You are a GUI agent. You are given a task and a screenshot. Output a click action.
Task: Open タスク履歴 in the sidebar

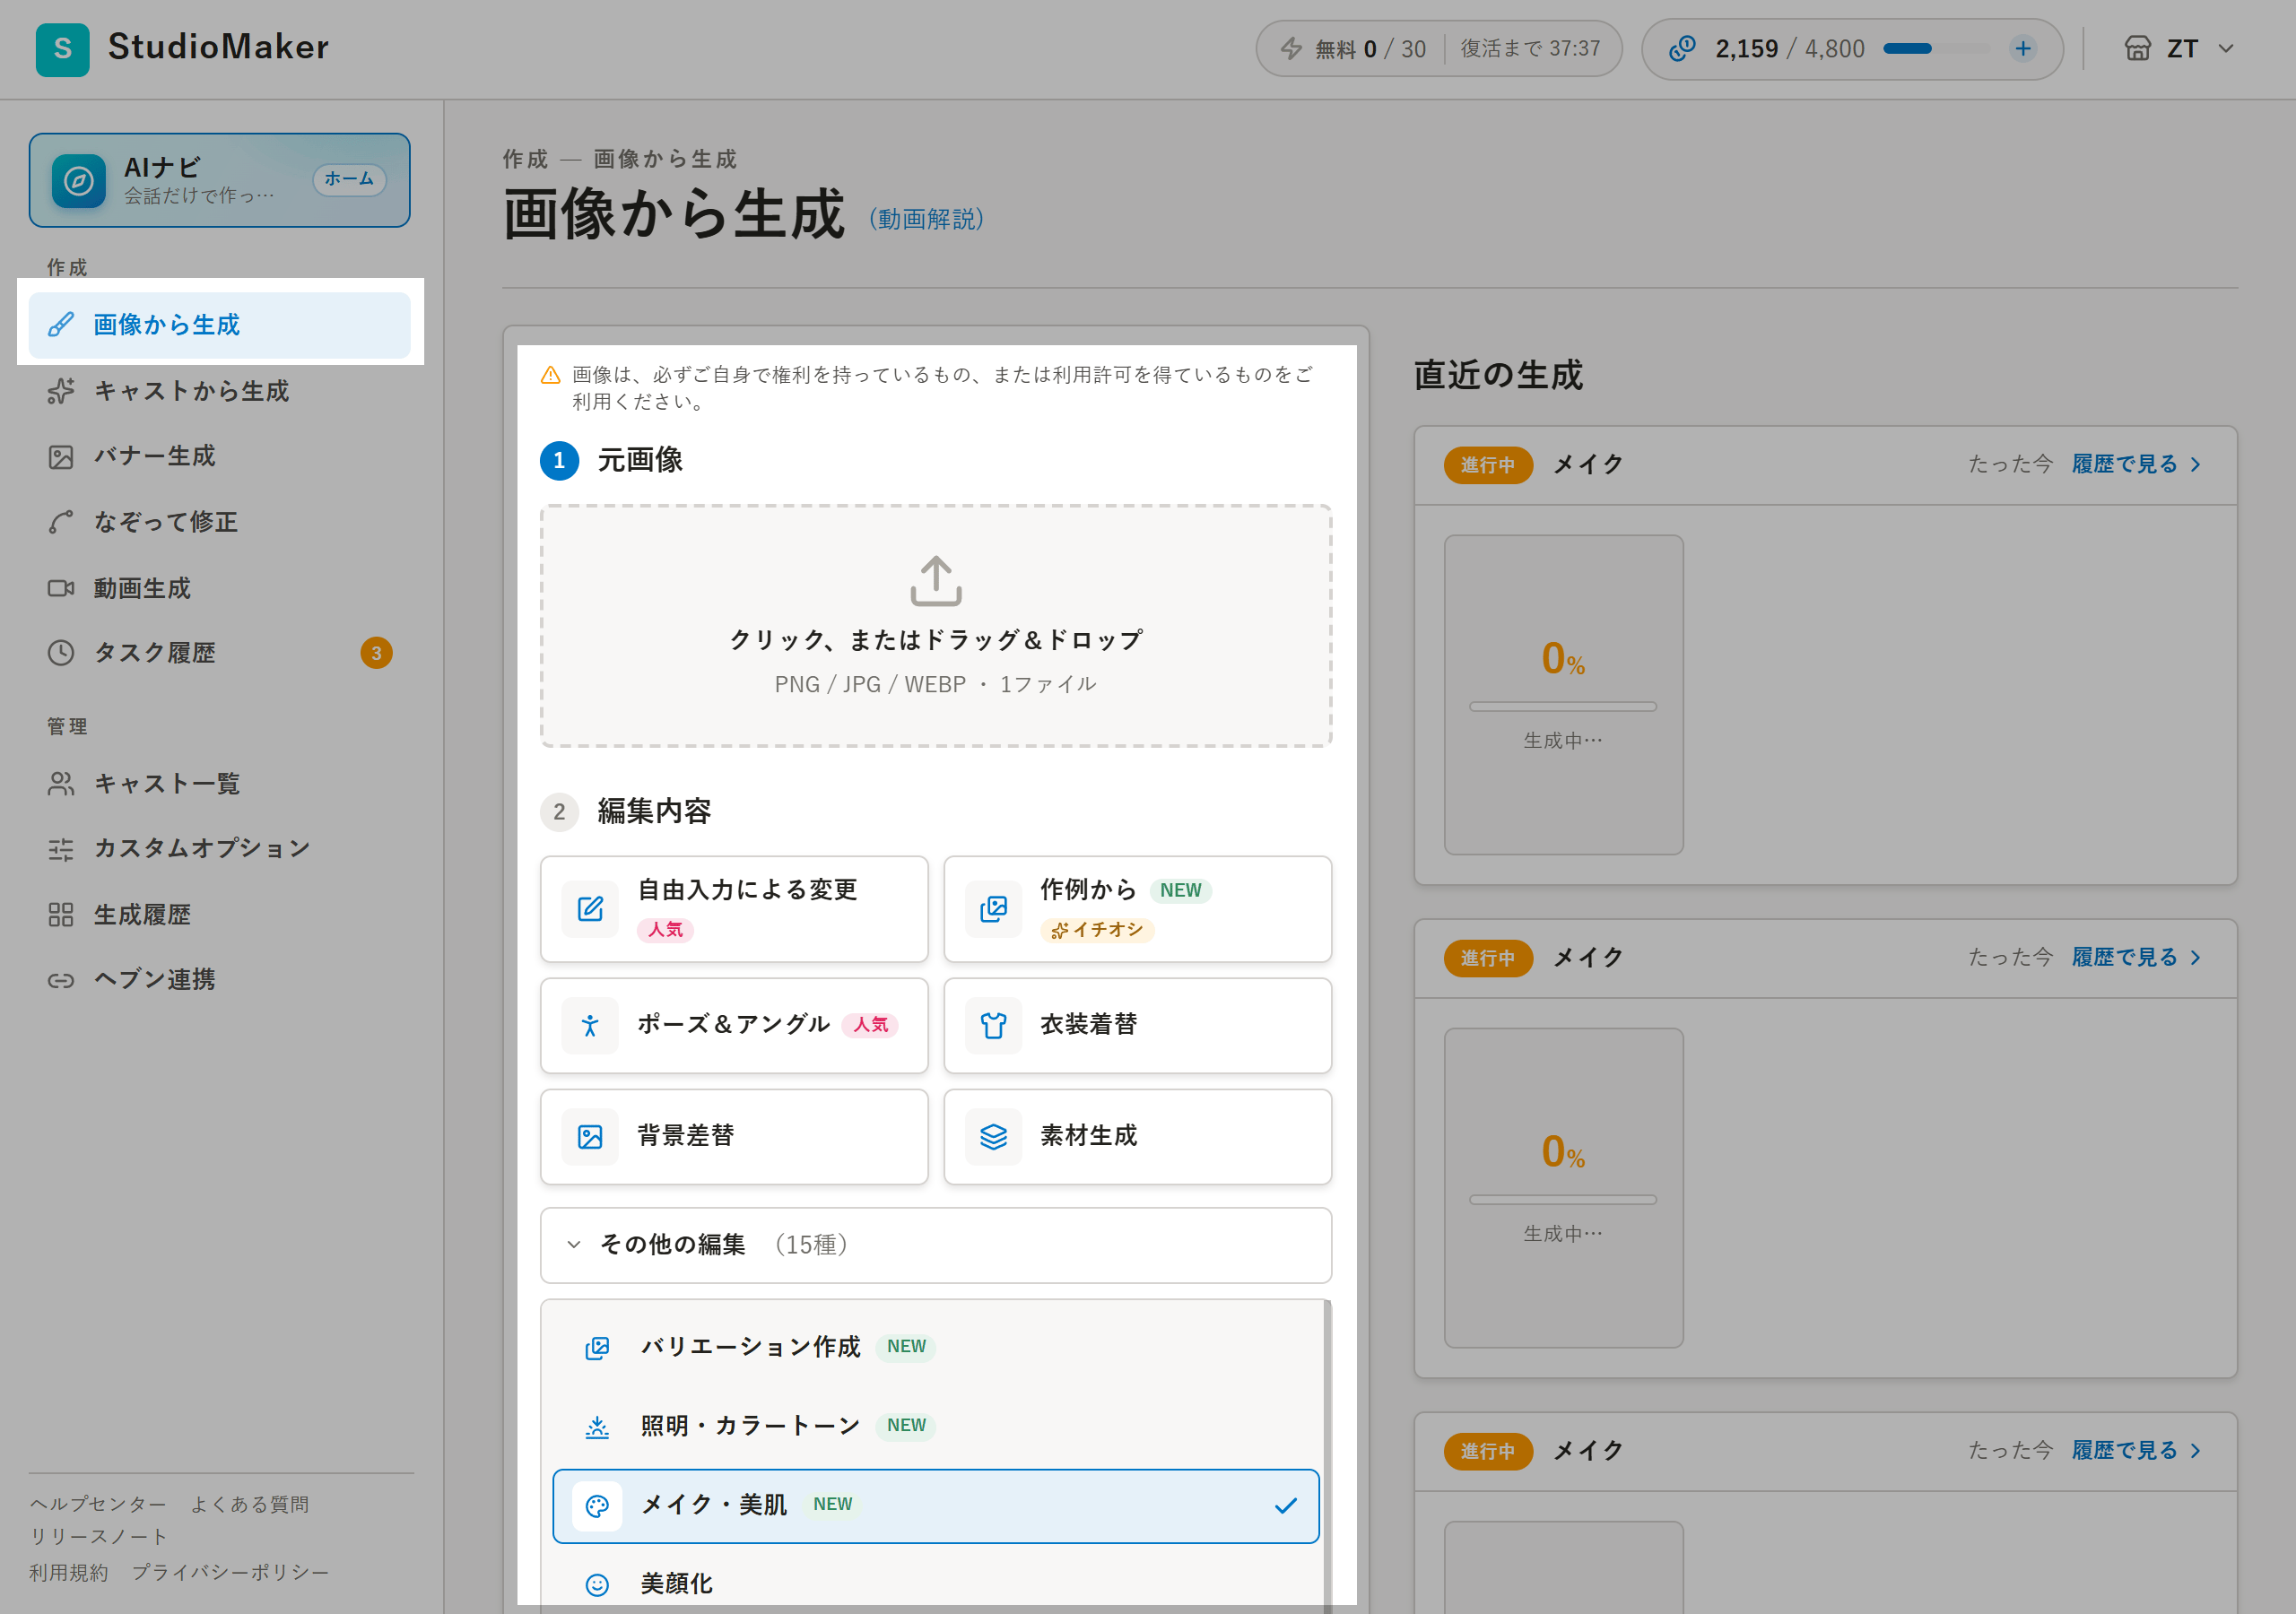(x=219, y=653)
